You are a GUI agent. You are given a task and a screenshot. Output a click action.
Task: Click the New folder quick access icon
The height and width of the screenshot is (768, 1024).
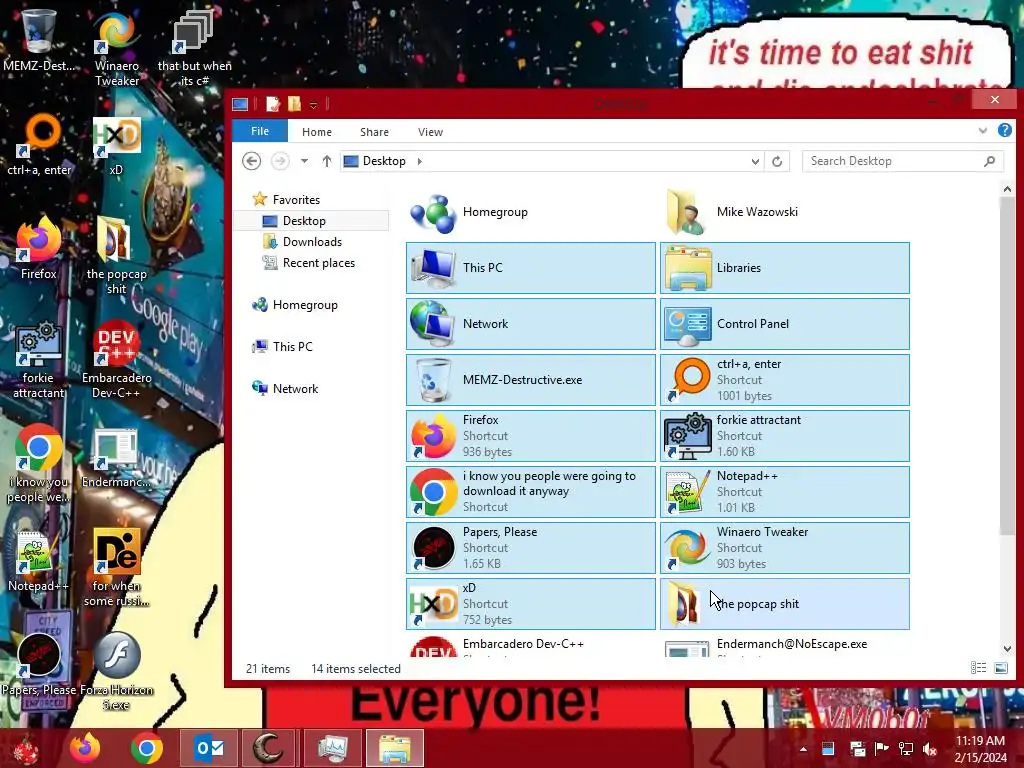pyautogui.click(x=295, y=104)
